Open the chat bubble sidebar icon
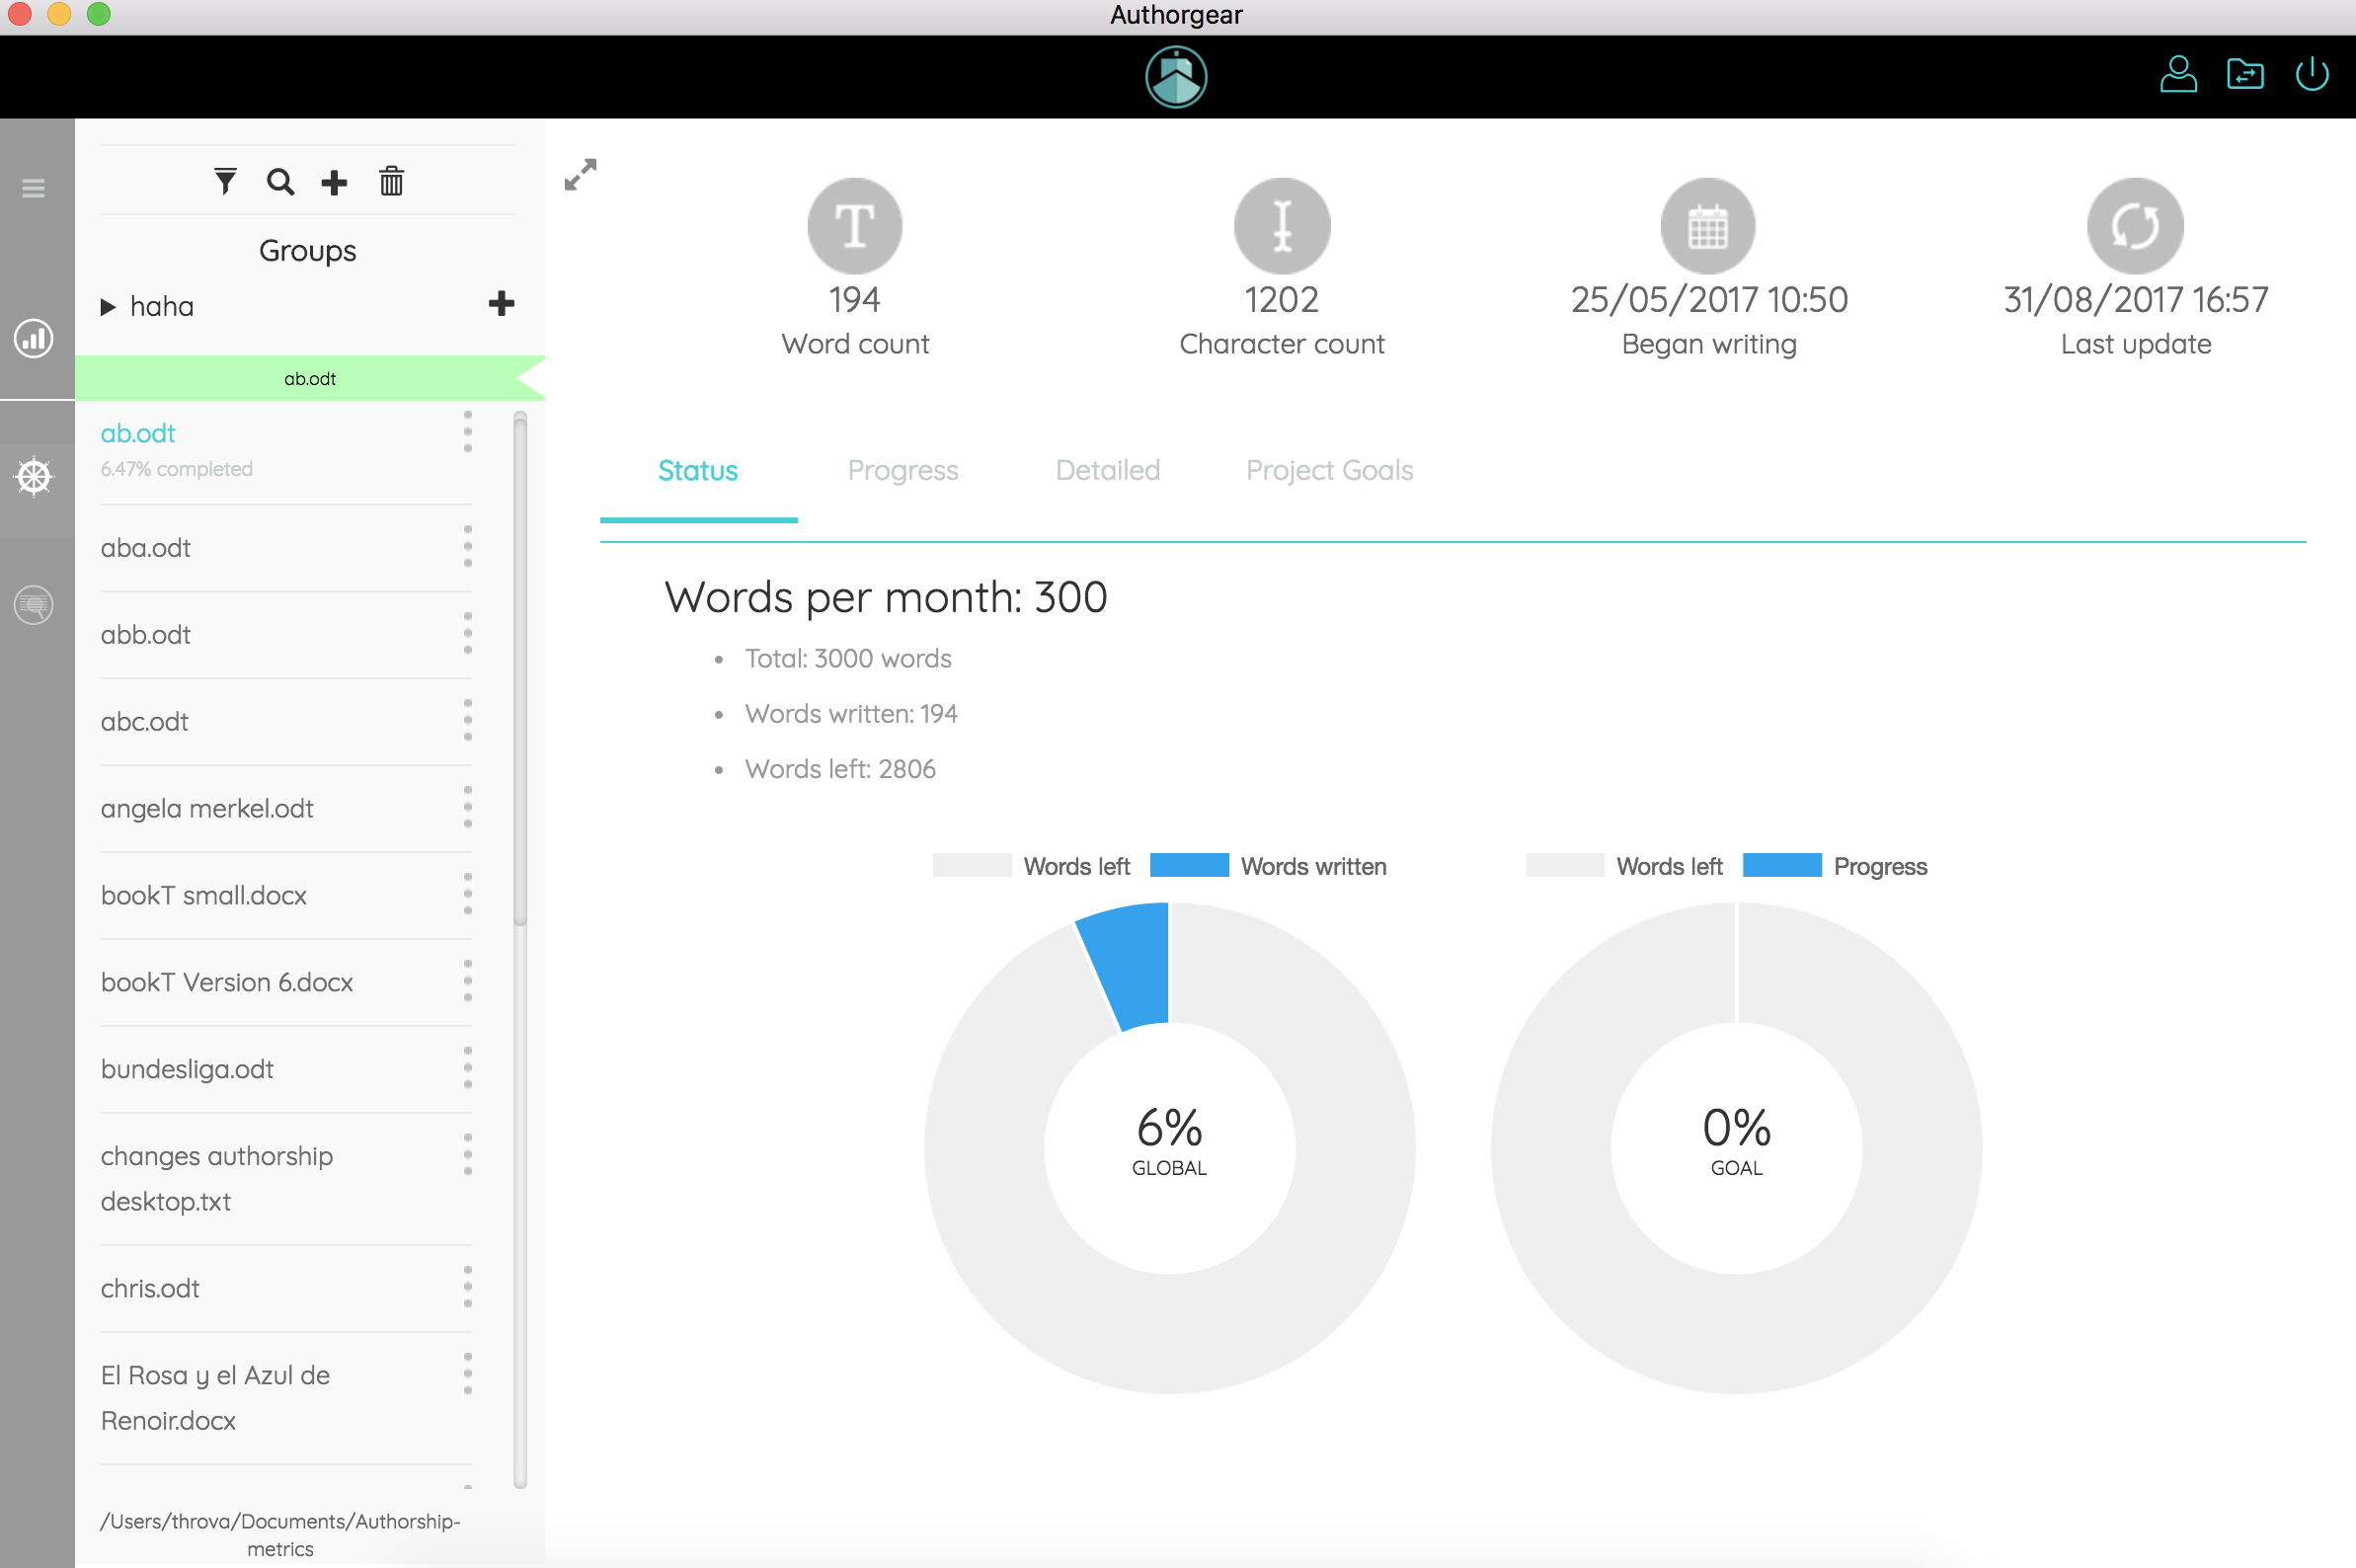 point(33,605)
